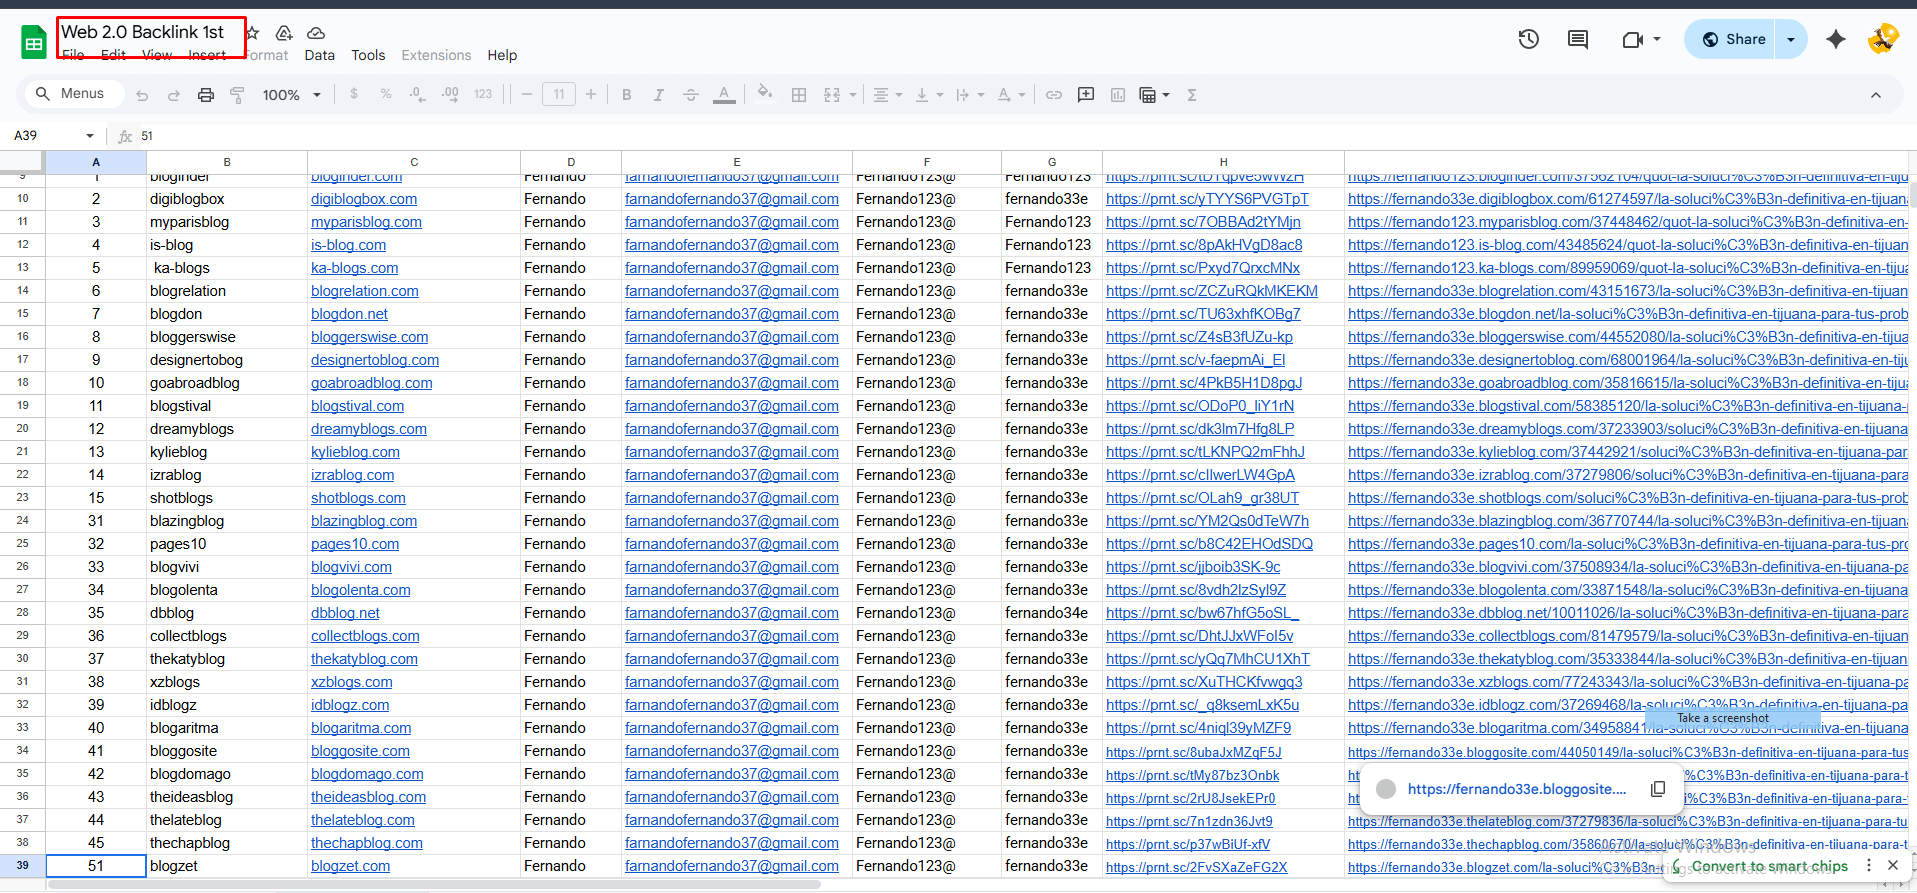Click the Functions sigma icon
Image resolution: width=1917 pixels, height=893 pixels.
(1191, 95)
